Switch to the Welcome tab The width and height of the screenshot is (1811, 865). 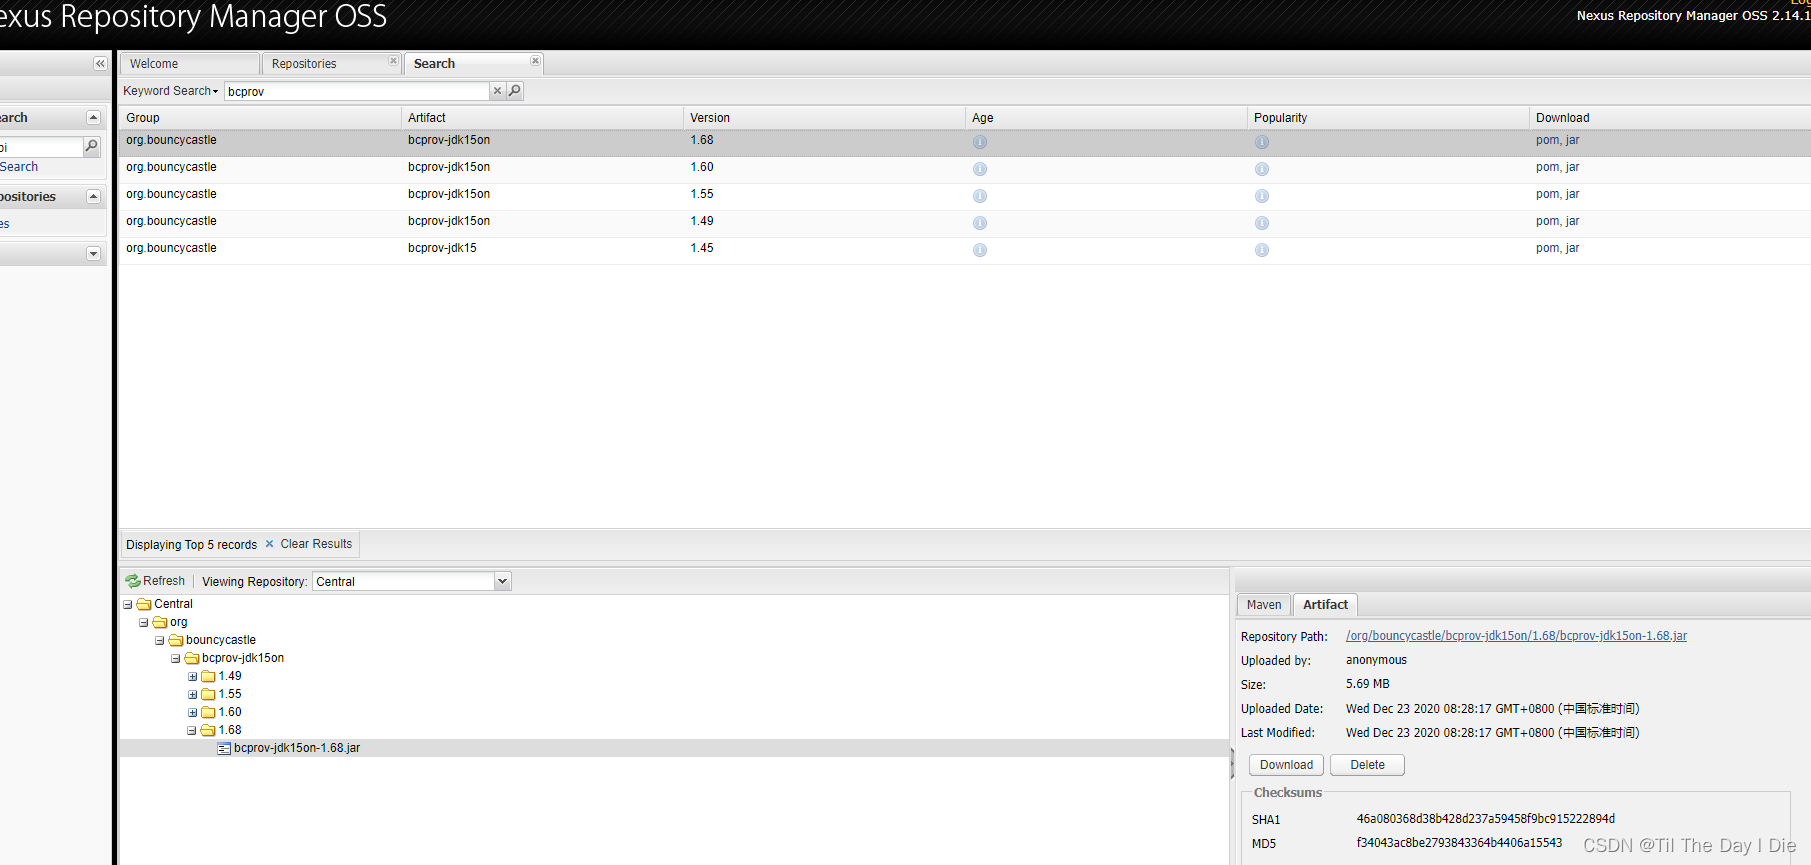point(189,63)
